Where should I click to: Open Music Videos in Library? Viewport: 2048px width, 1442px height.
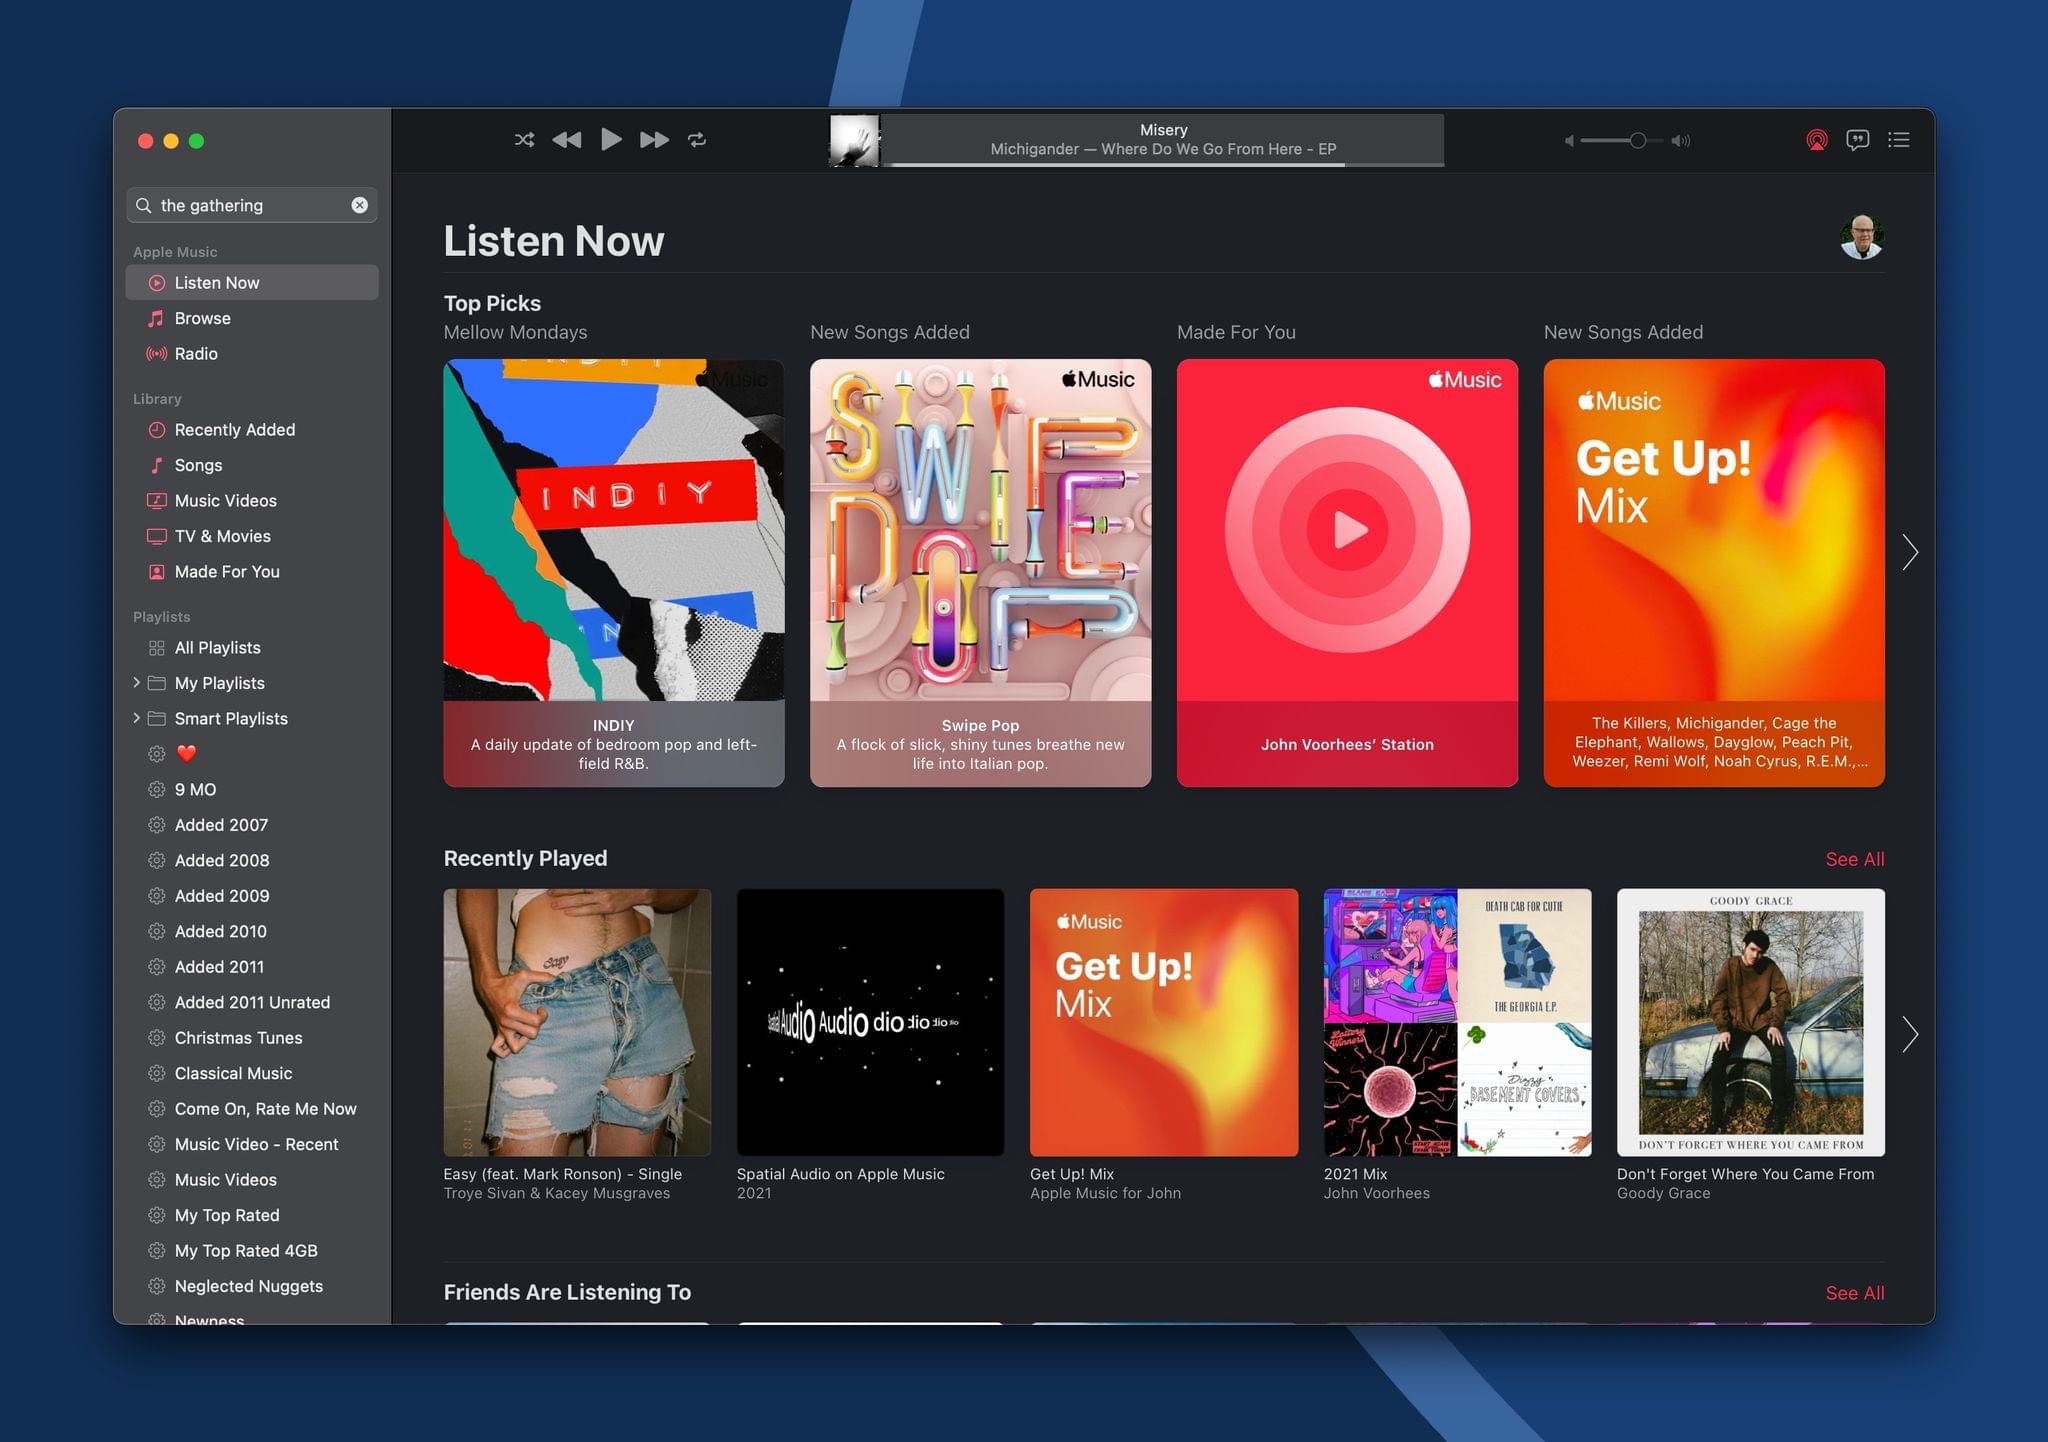pyautogui.click(x=252, y=501)
